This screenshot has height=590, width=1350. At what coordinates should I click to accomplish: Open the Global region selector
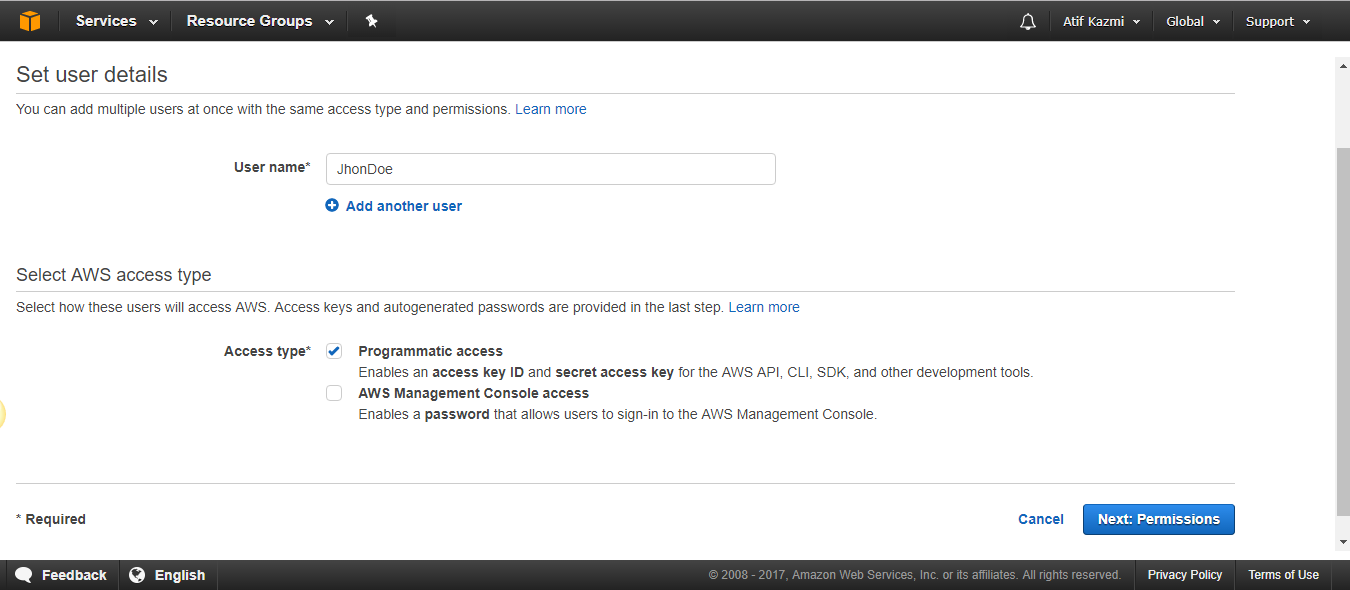pyautogui.click(x=1193, y=21)
